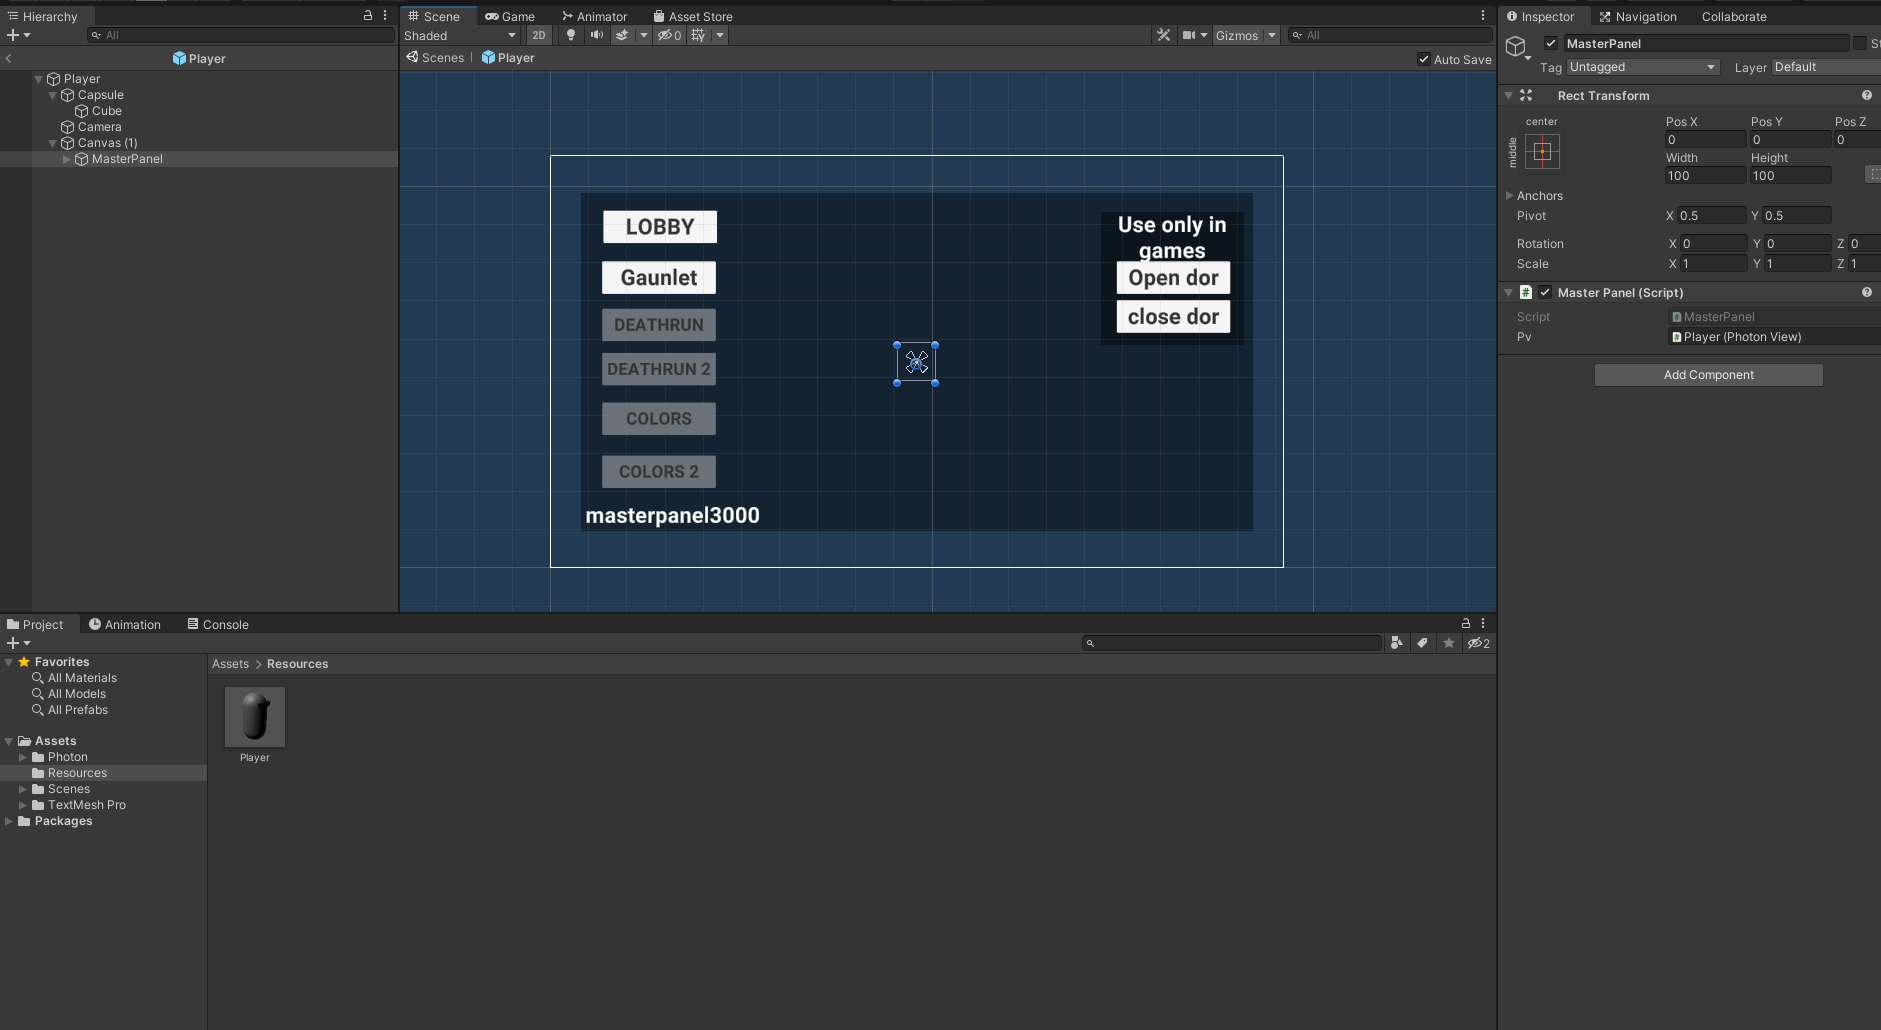The image size is (1881, 1030).
Task: Open Hierarchy create plus dropdown
Action: 18,35
